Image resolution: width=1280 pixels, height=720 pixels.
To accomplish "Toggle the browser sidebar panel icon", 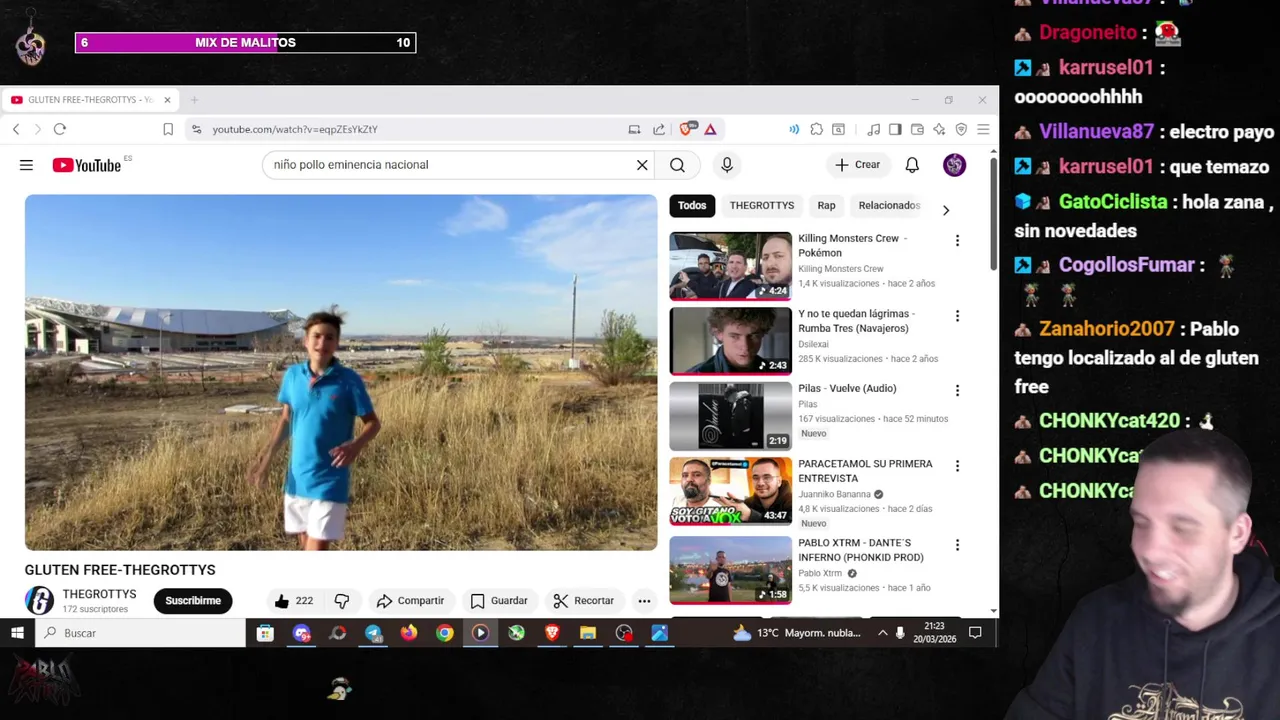I will pyautogui.click(x=895, y=129).
